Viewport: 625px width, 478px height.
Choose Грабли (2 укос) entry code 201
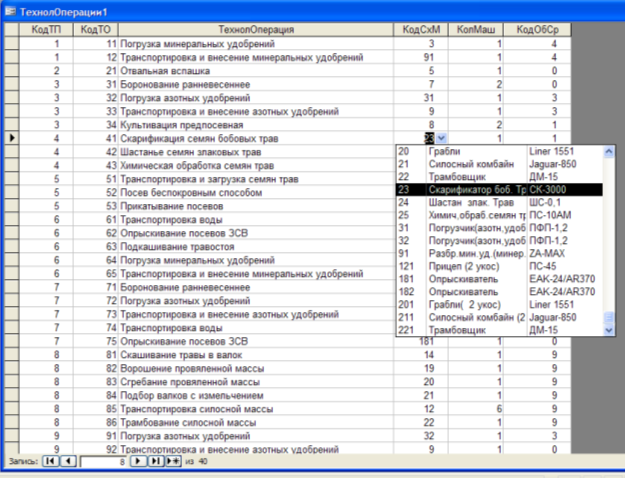point(499,305)
